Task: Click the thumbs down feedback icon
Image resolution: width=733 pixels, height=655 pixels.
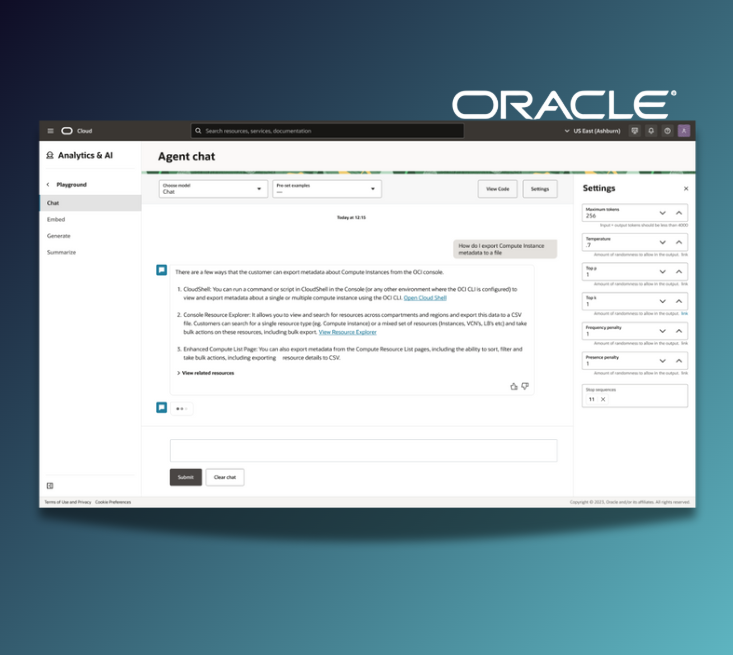Action: pos(525,386)
